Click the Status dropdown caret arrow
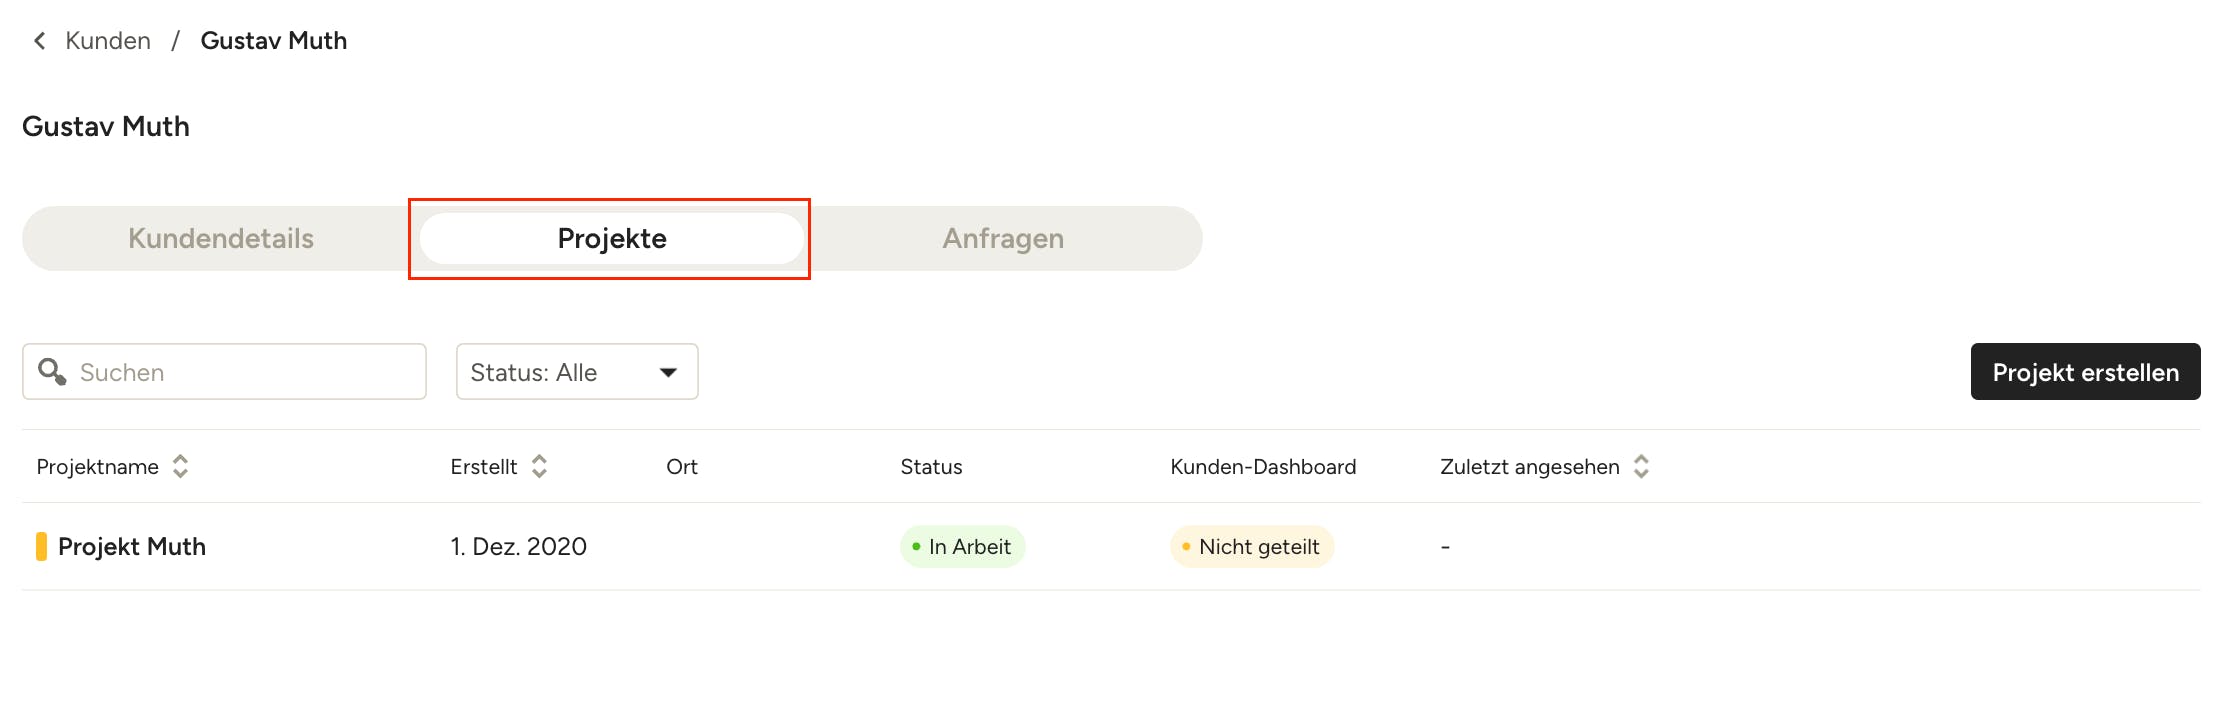Screen dimensions: 2220x716 click(x=668, y=372)
